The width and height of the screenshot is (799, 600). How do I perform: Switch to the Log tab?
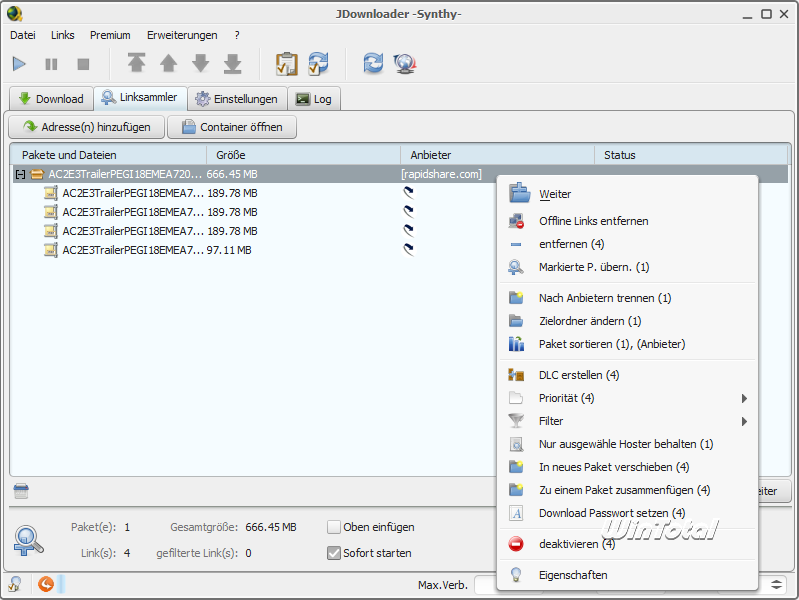pyautogui.click(x=314, y=99)
